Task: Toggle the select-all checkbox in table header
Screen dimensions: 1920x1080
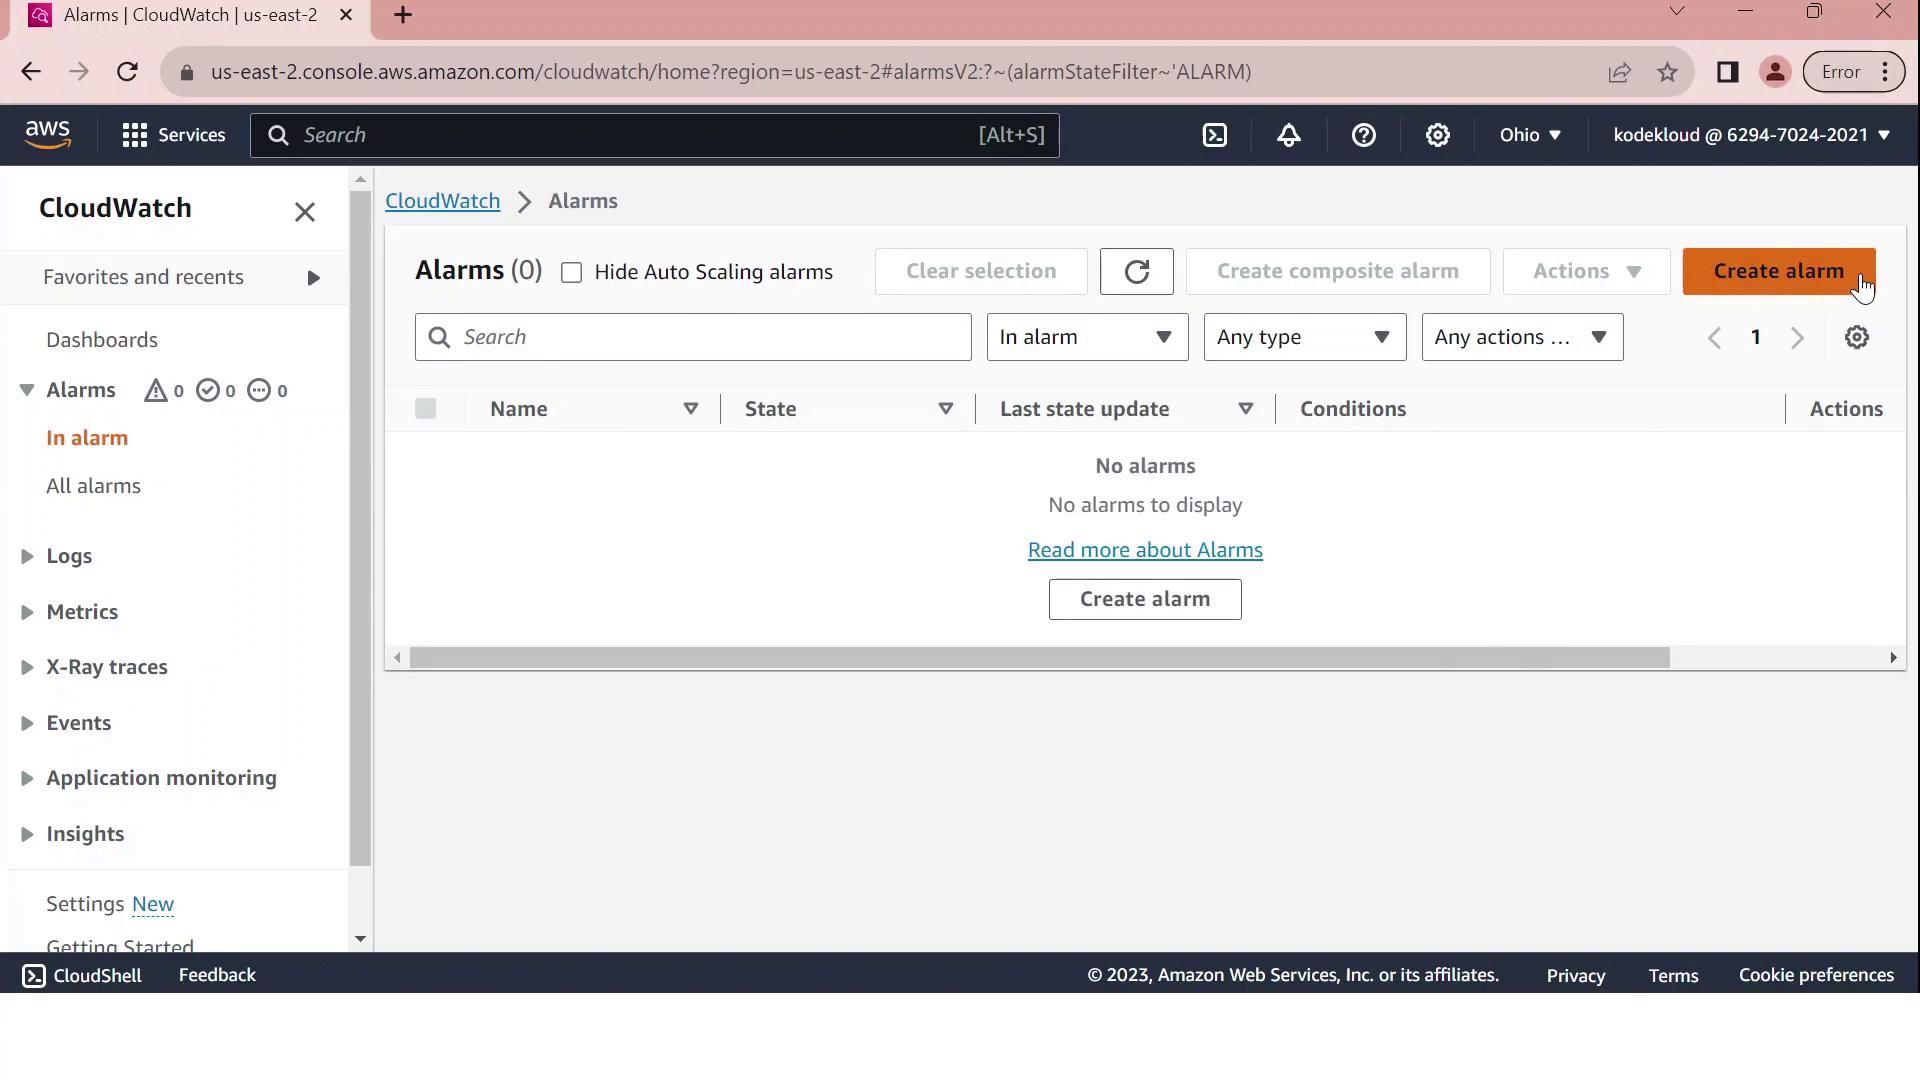Action: point(425,408)
